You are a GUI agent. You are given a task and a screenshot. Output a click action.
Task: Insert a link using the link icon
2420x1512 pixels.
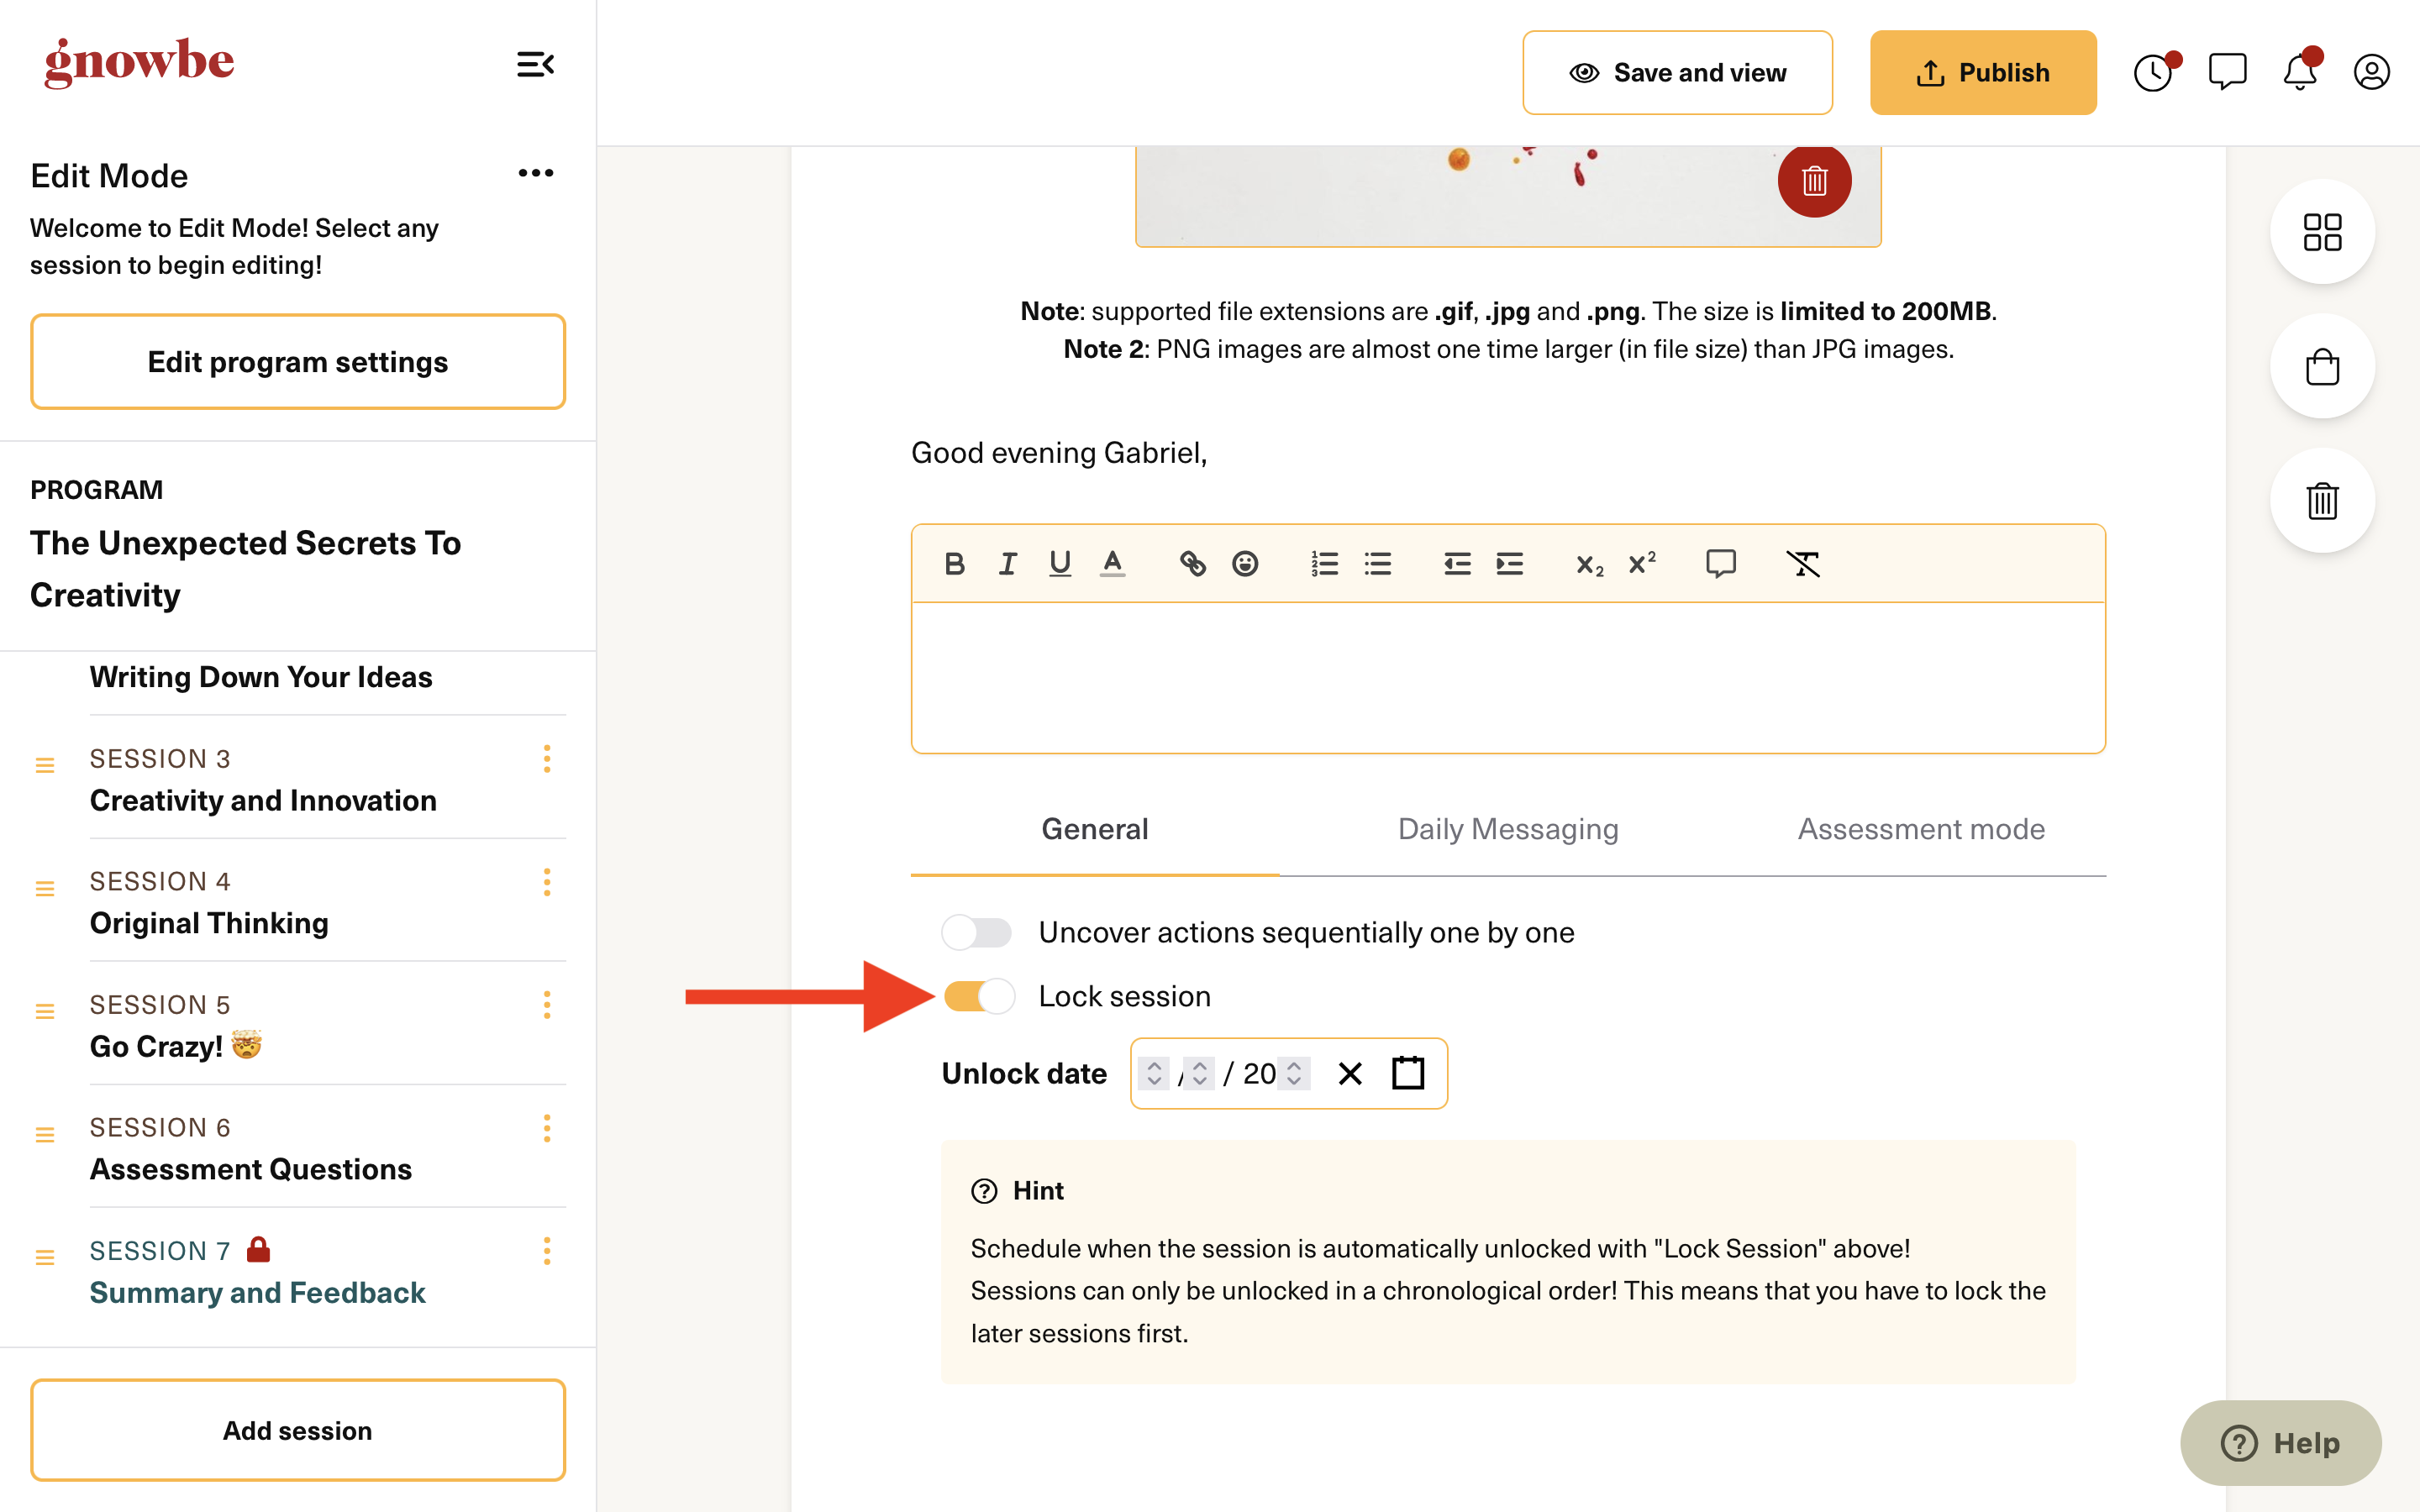pyautogui.click(x=1192, y=564)
